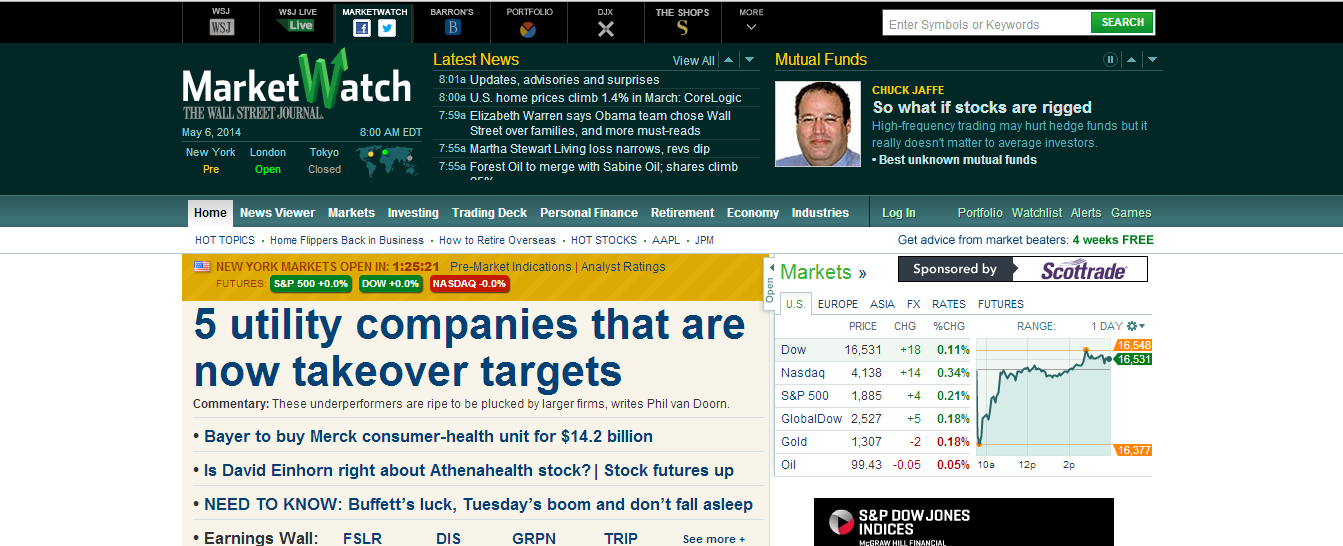Viewport: 1343px width, 546px height.
Task: Open the Barron's B icon
Action: coord(452,28)
